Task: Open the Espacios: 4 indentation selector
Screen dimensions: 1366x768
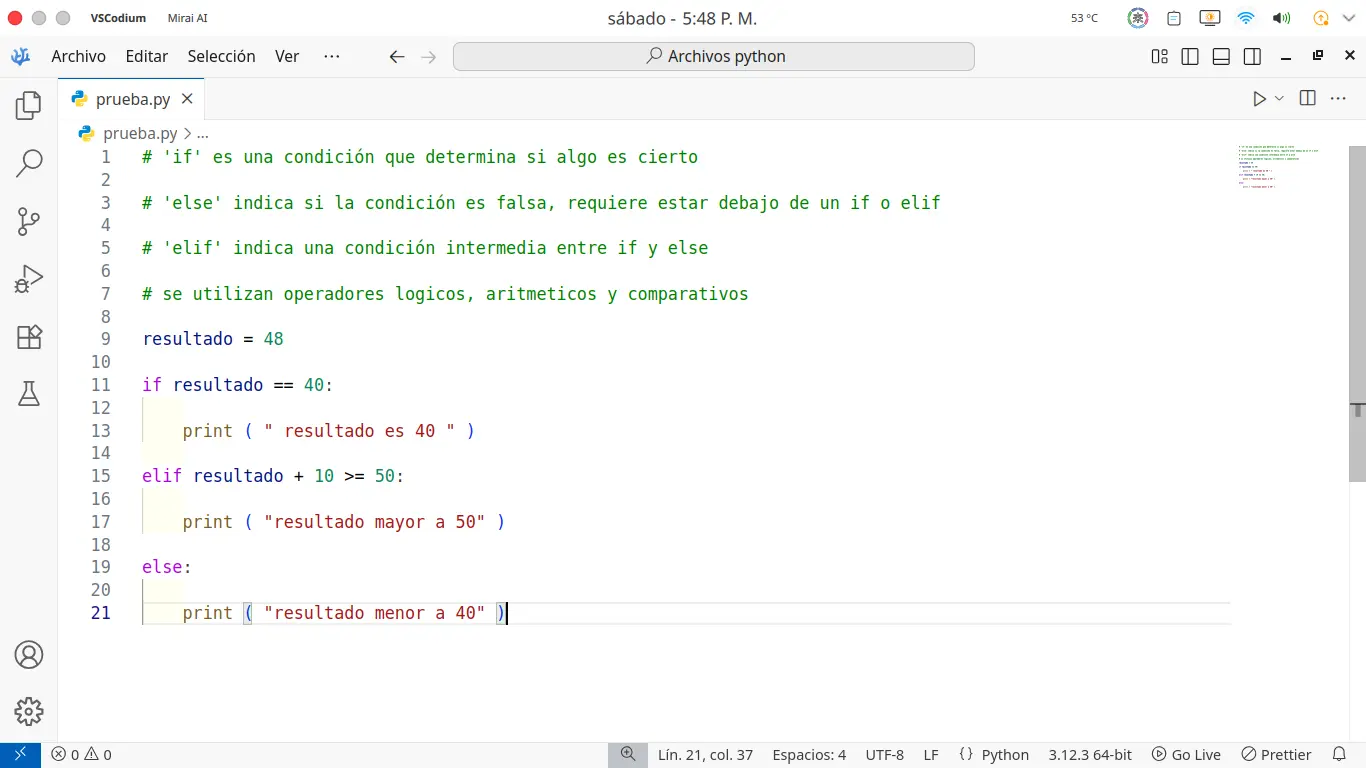Action: pos(809,755)
